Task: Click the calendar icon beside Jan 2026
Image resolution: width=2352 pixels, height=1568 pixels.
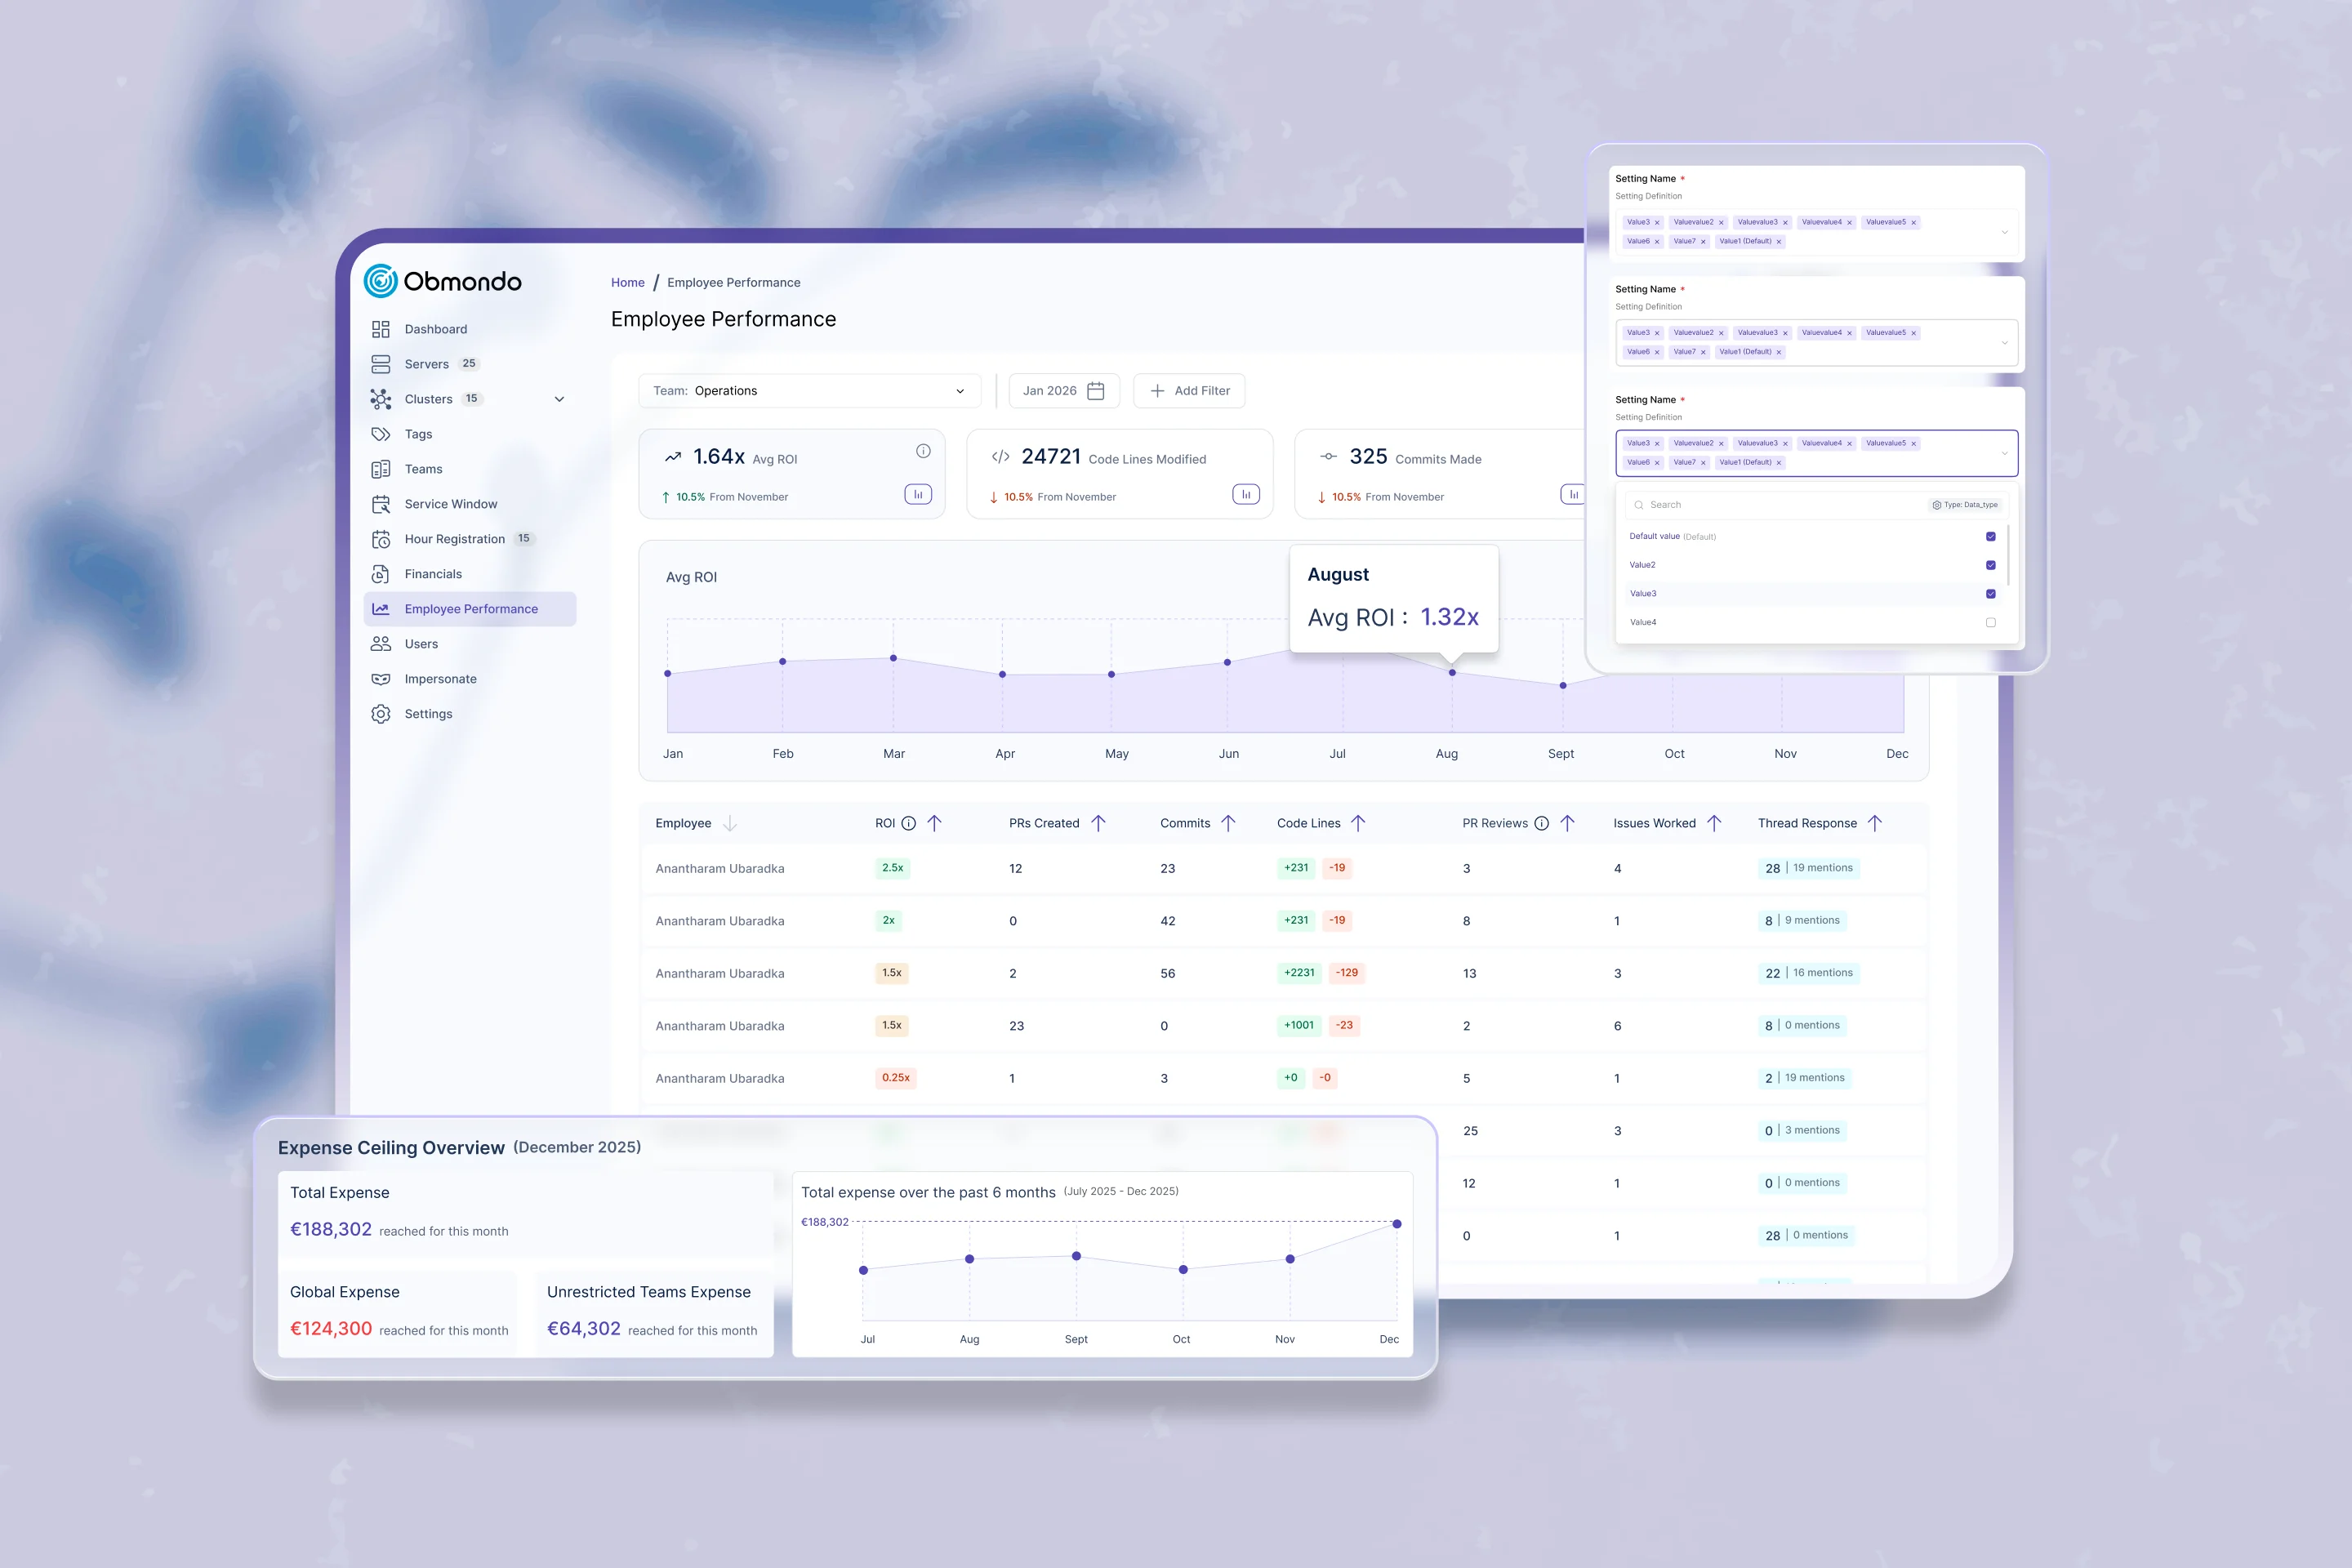Action: tap(1096, 391)
